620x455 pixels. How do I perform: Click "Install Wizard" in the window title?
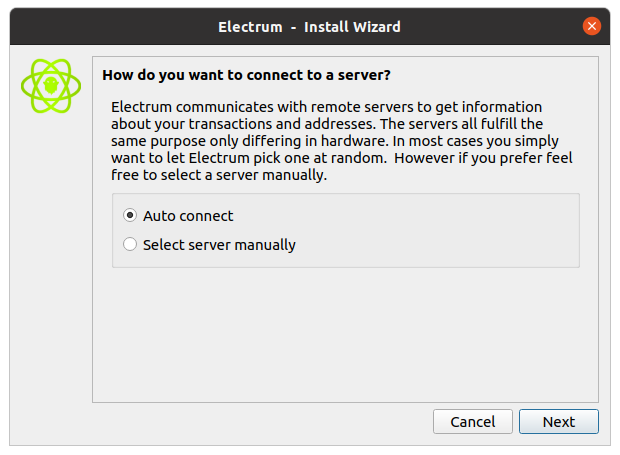[x=353, y=26]
